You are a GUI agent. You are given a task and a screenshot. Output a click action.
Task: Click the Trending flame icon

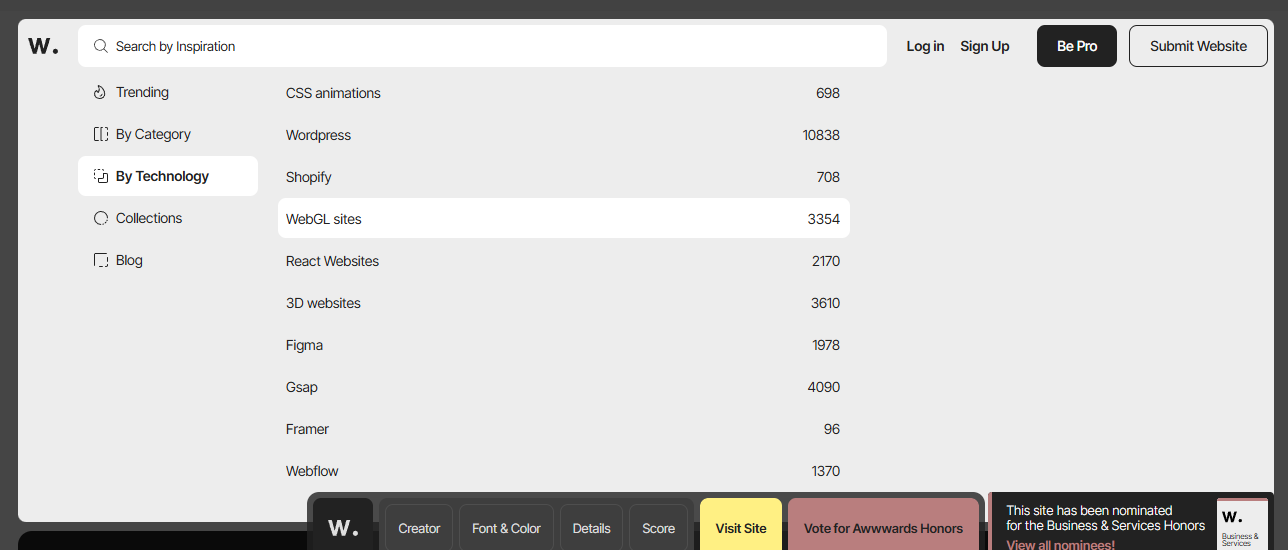(x=100, y=92)
